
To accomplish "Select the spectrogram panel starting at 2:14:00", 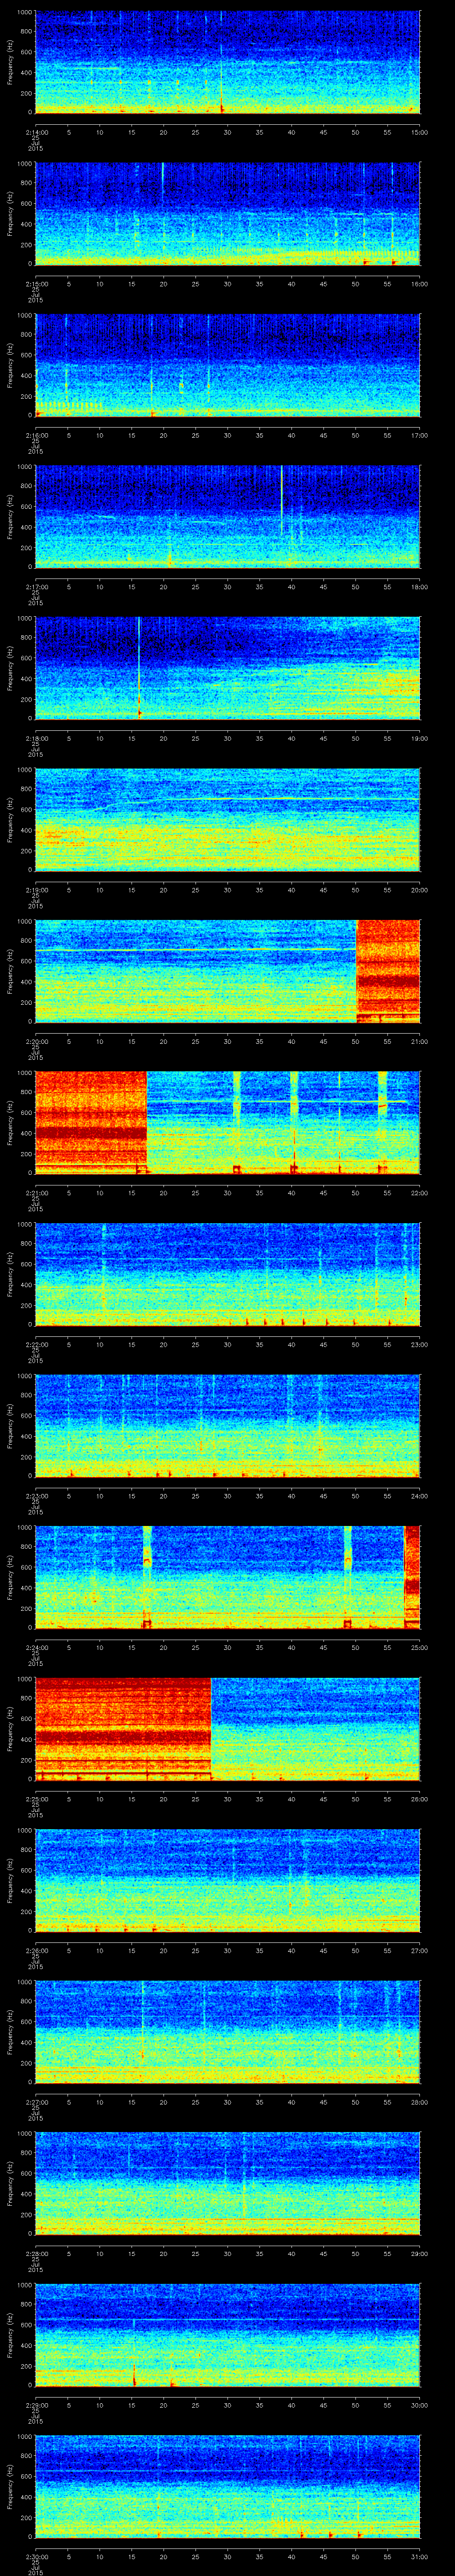I will tap(227, 62).
